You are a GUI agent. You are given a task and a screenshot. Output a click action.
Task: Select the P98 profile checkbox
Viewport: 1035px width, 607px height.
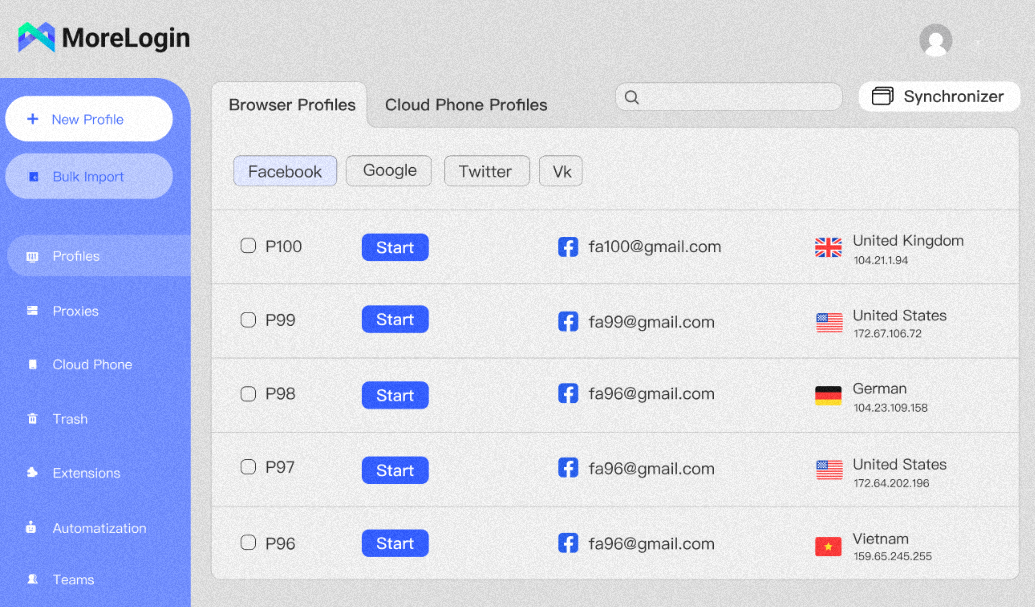tap(248, 394)
